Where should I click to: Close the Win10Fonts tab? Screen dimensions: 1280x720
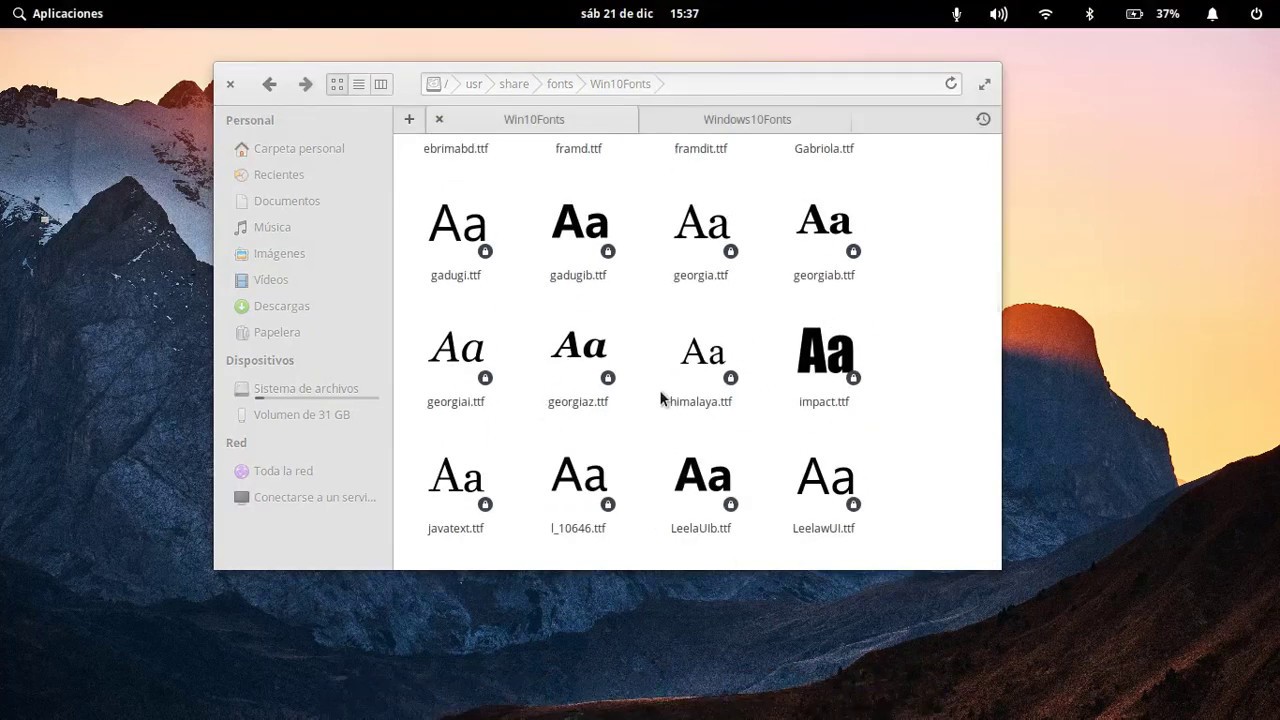439,119
